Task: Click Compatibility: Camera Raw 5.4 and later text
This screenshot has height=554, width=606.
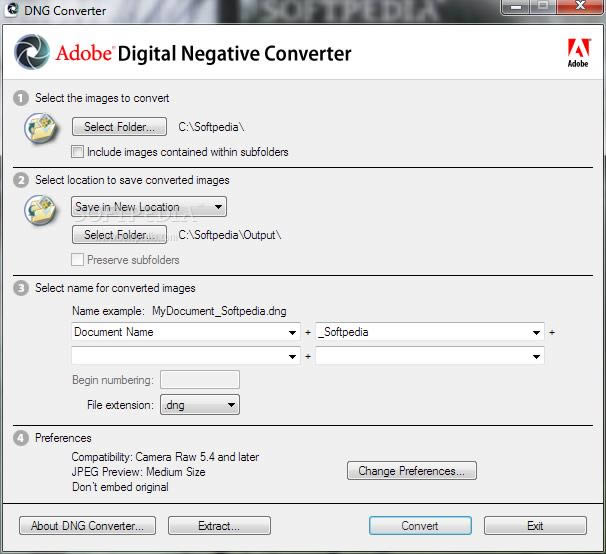Action: click(165, 457)
